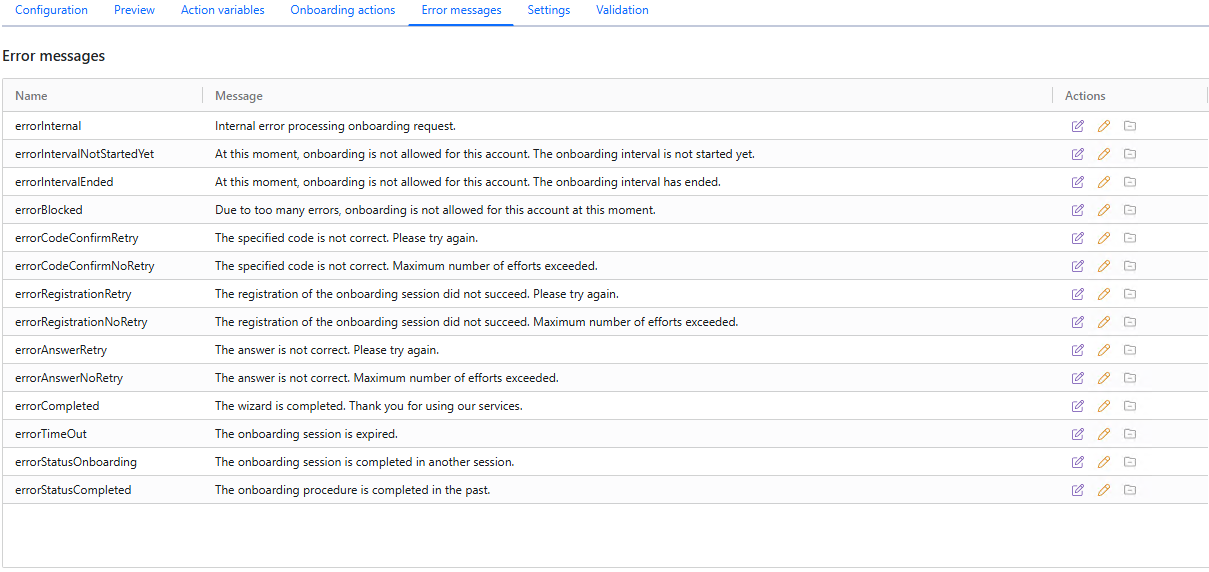Click the purple edit icon for errorRegistrationNoRetry
This screenshot has width=1209, height=572.
[x=1078, y=322]
